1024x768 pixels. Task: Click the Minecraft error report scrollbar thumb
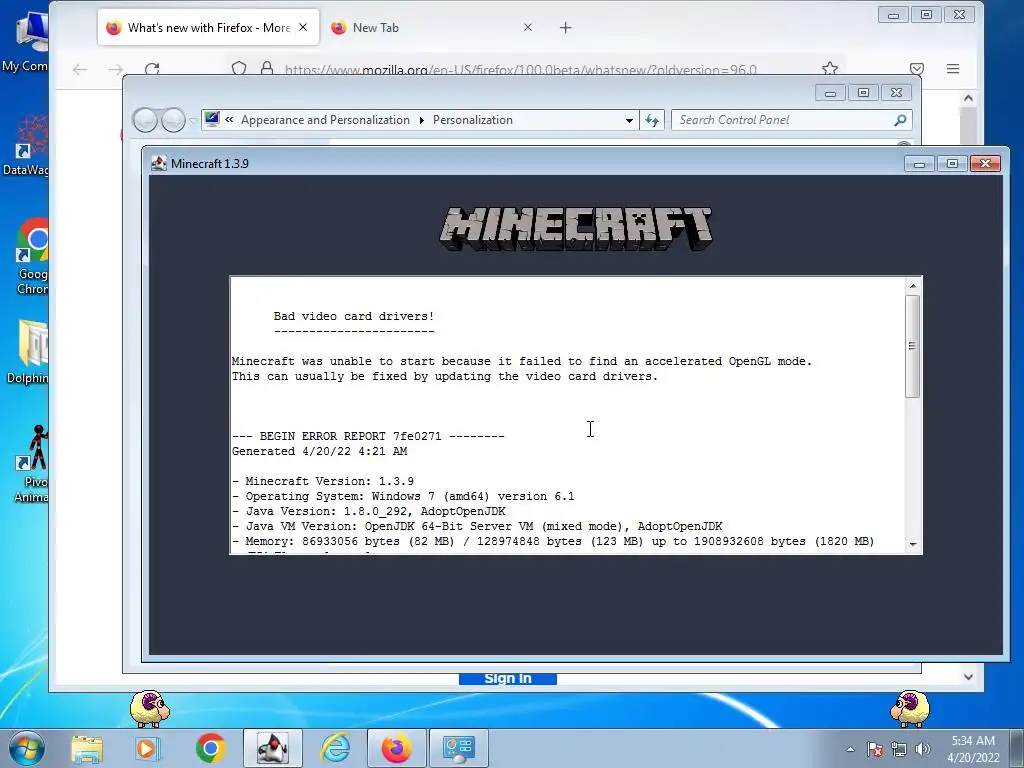913,345
